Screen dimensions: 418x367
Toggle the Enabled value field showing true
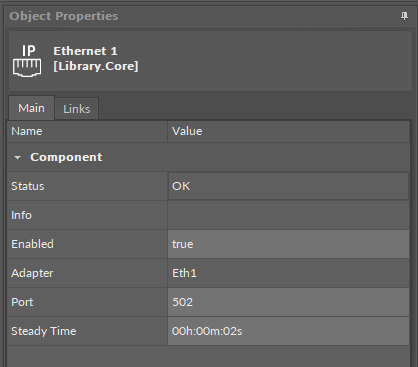289,244
